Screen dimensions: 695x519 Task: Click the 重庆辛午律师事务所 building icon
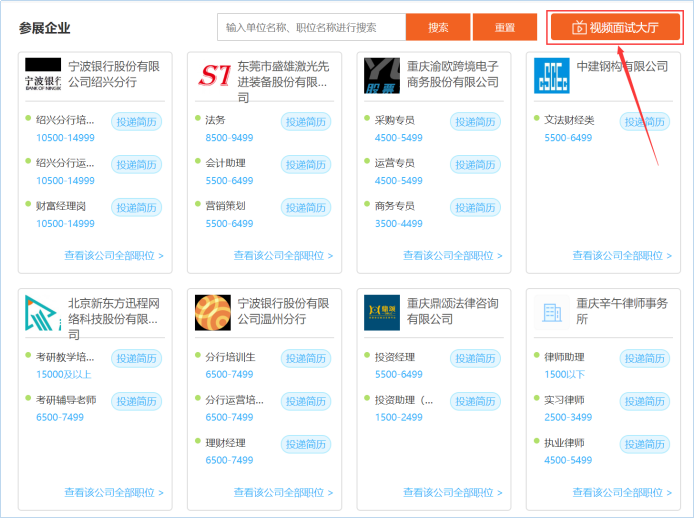click(551, 313)
